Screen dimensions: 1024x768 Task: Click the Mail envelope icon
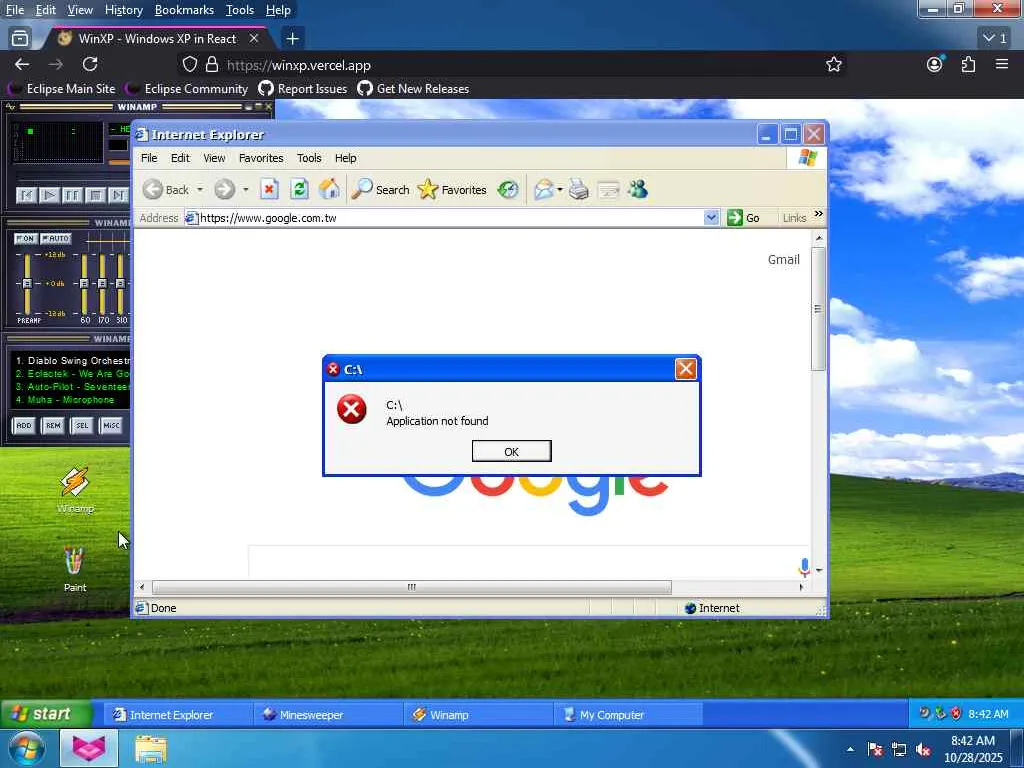543,190
